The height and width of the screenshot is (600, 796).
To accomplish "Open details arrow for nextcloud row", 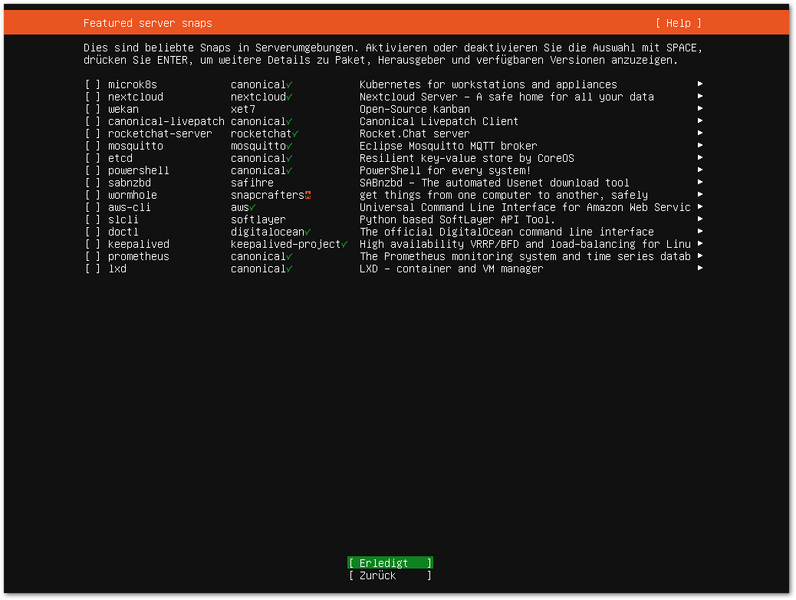I will (x=700, y=96).
